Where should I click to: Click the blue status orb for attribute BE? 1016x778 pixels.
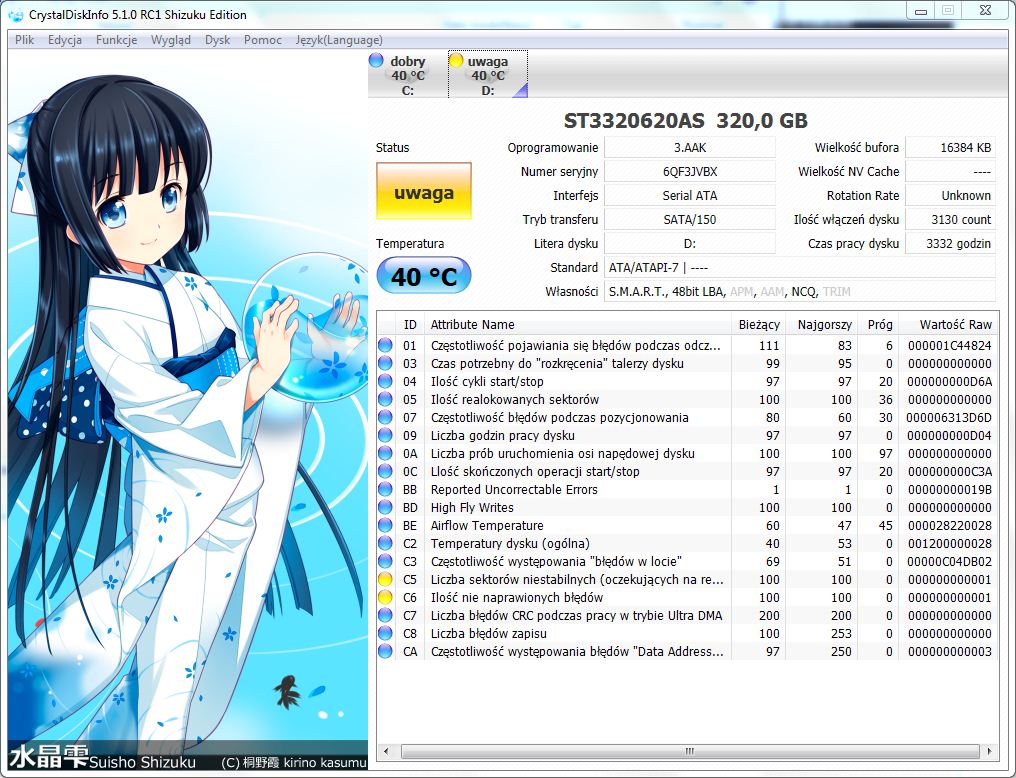386,525
